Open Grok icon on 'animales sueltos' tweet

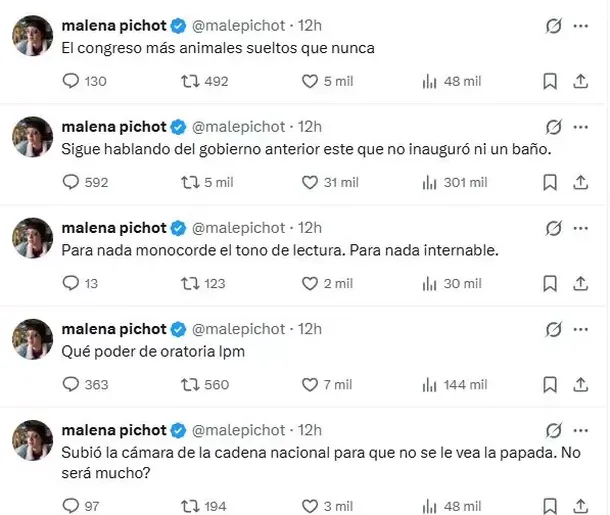[553, 26]
